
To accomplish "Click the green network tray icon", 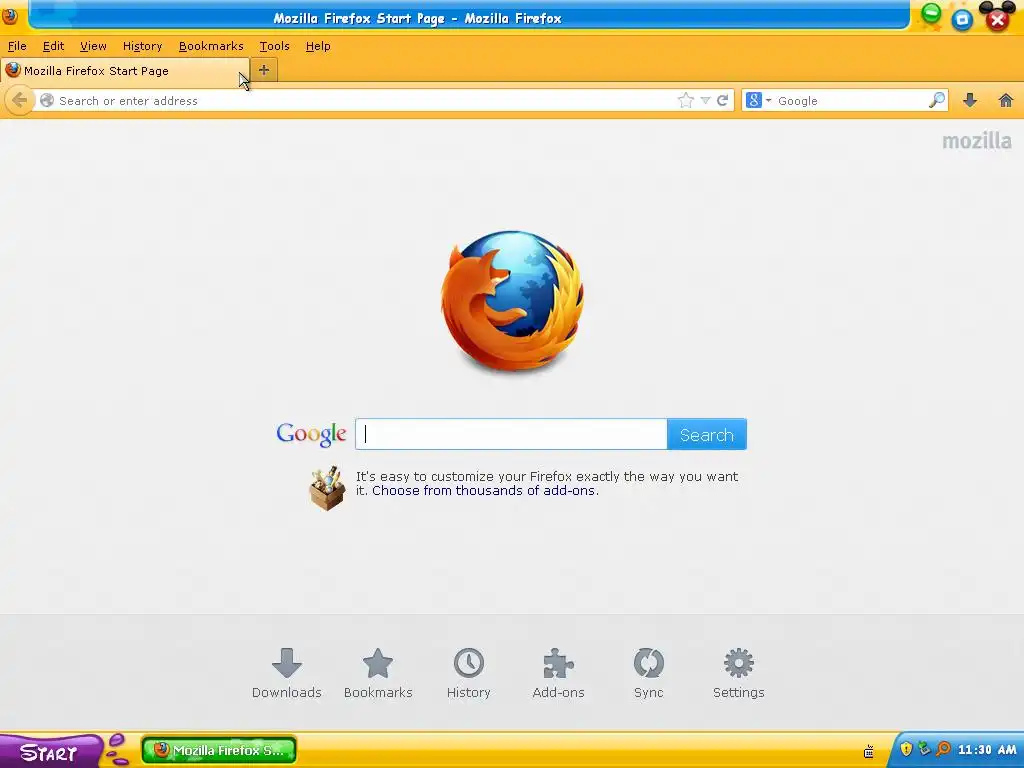I will click(x=923, y=749).
